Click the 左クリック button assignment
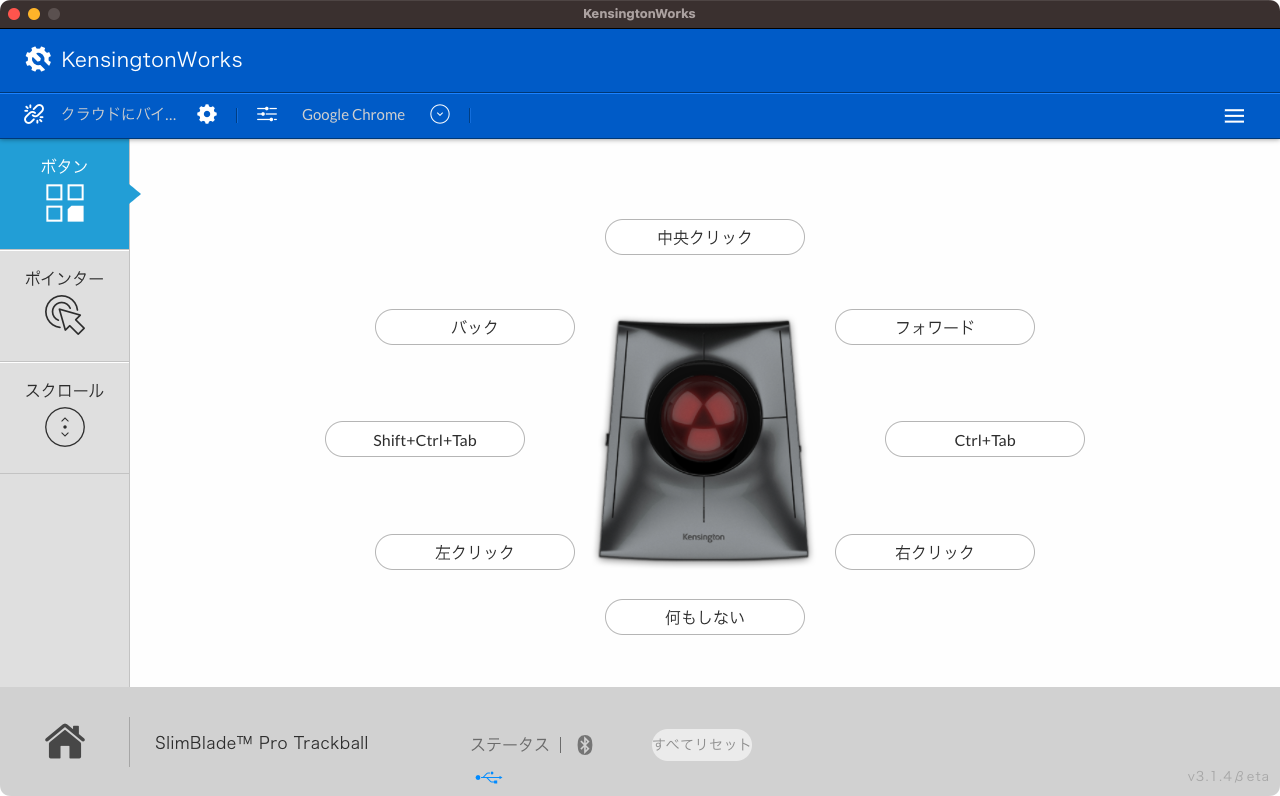Screen dimensions: 1280x796 tap(475, 552)
